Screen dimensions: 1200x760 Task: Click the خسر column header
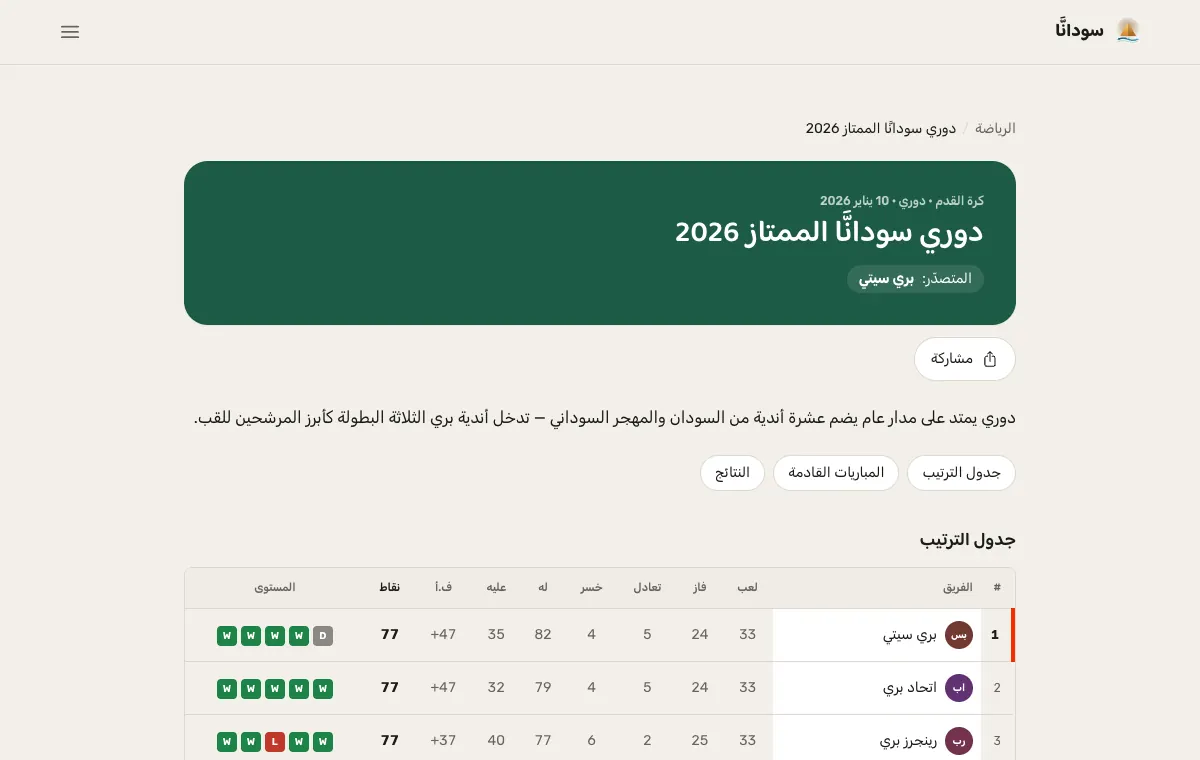591,588
